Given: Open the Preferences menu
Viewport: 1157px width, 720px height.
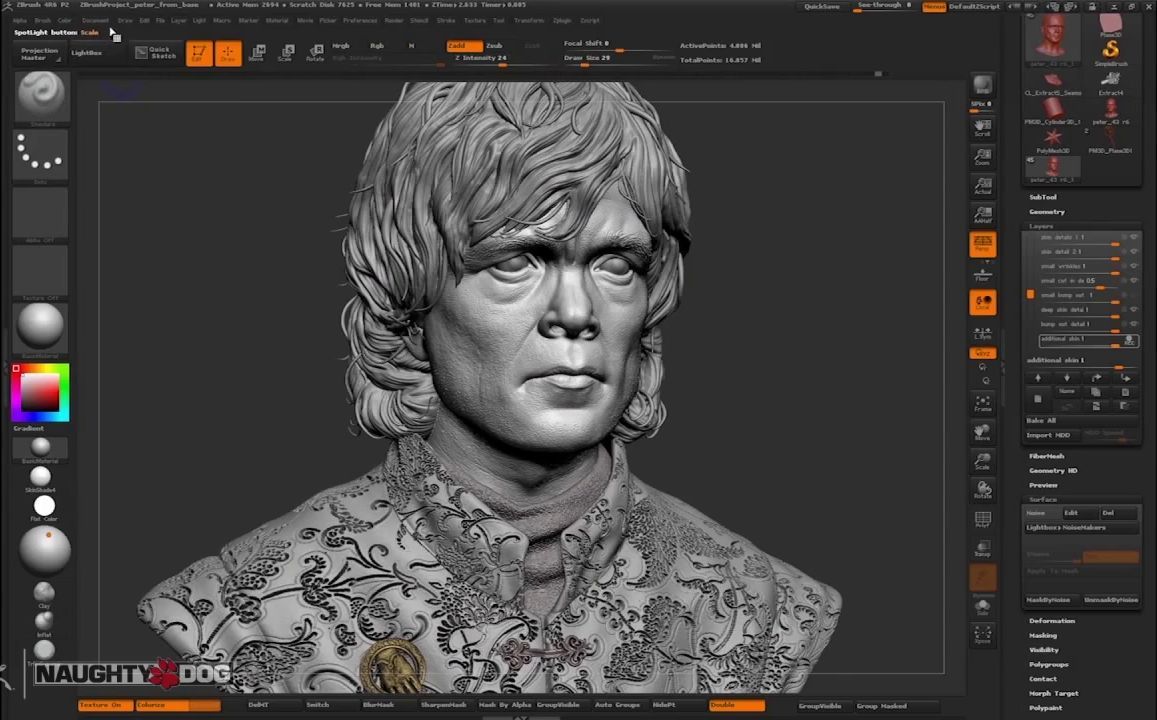Looking at the screenshot, I should pyautogui.click(x=360, y=20).
